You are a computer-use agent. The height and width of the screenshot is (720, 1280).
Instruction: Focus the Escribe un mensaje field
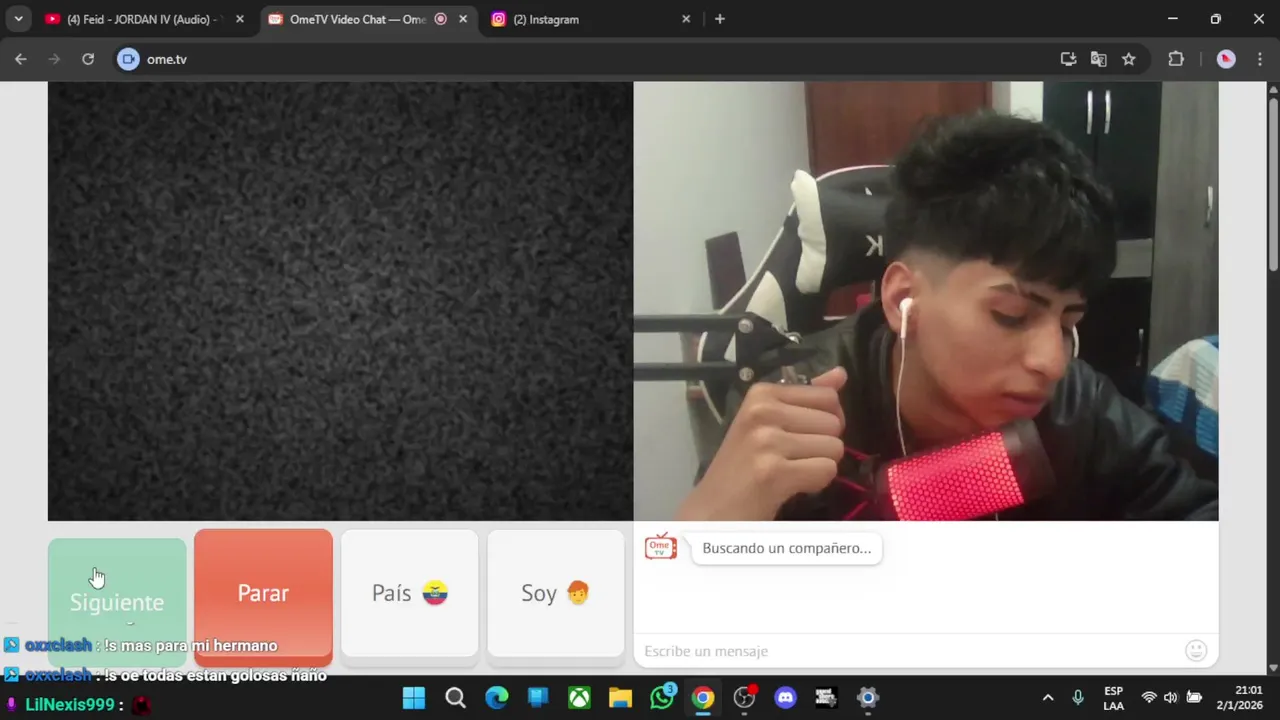tap(908, 651)
